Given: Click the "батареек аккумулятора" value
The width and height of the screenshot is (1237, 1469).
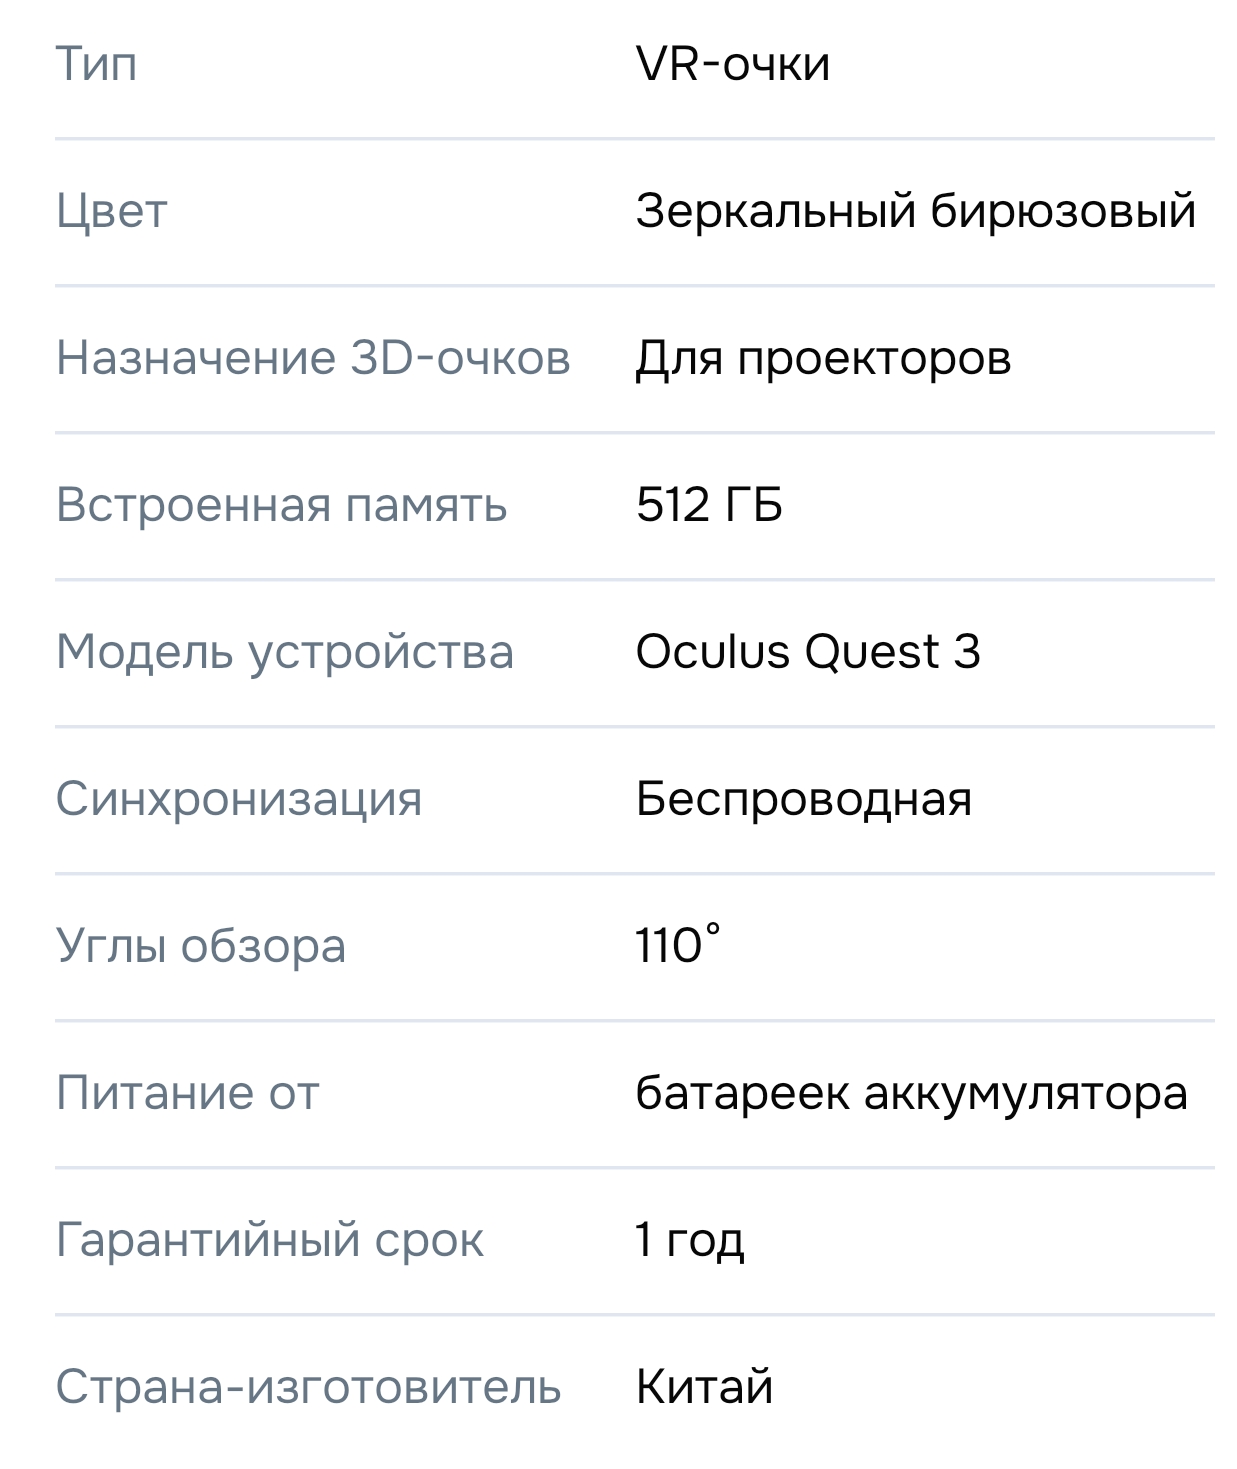Looking at the screenshot, I should 911,1093.
